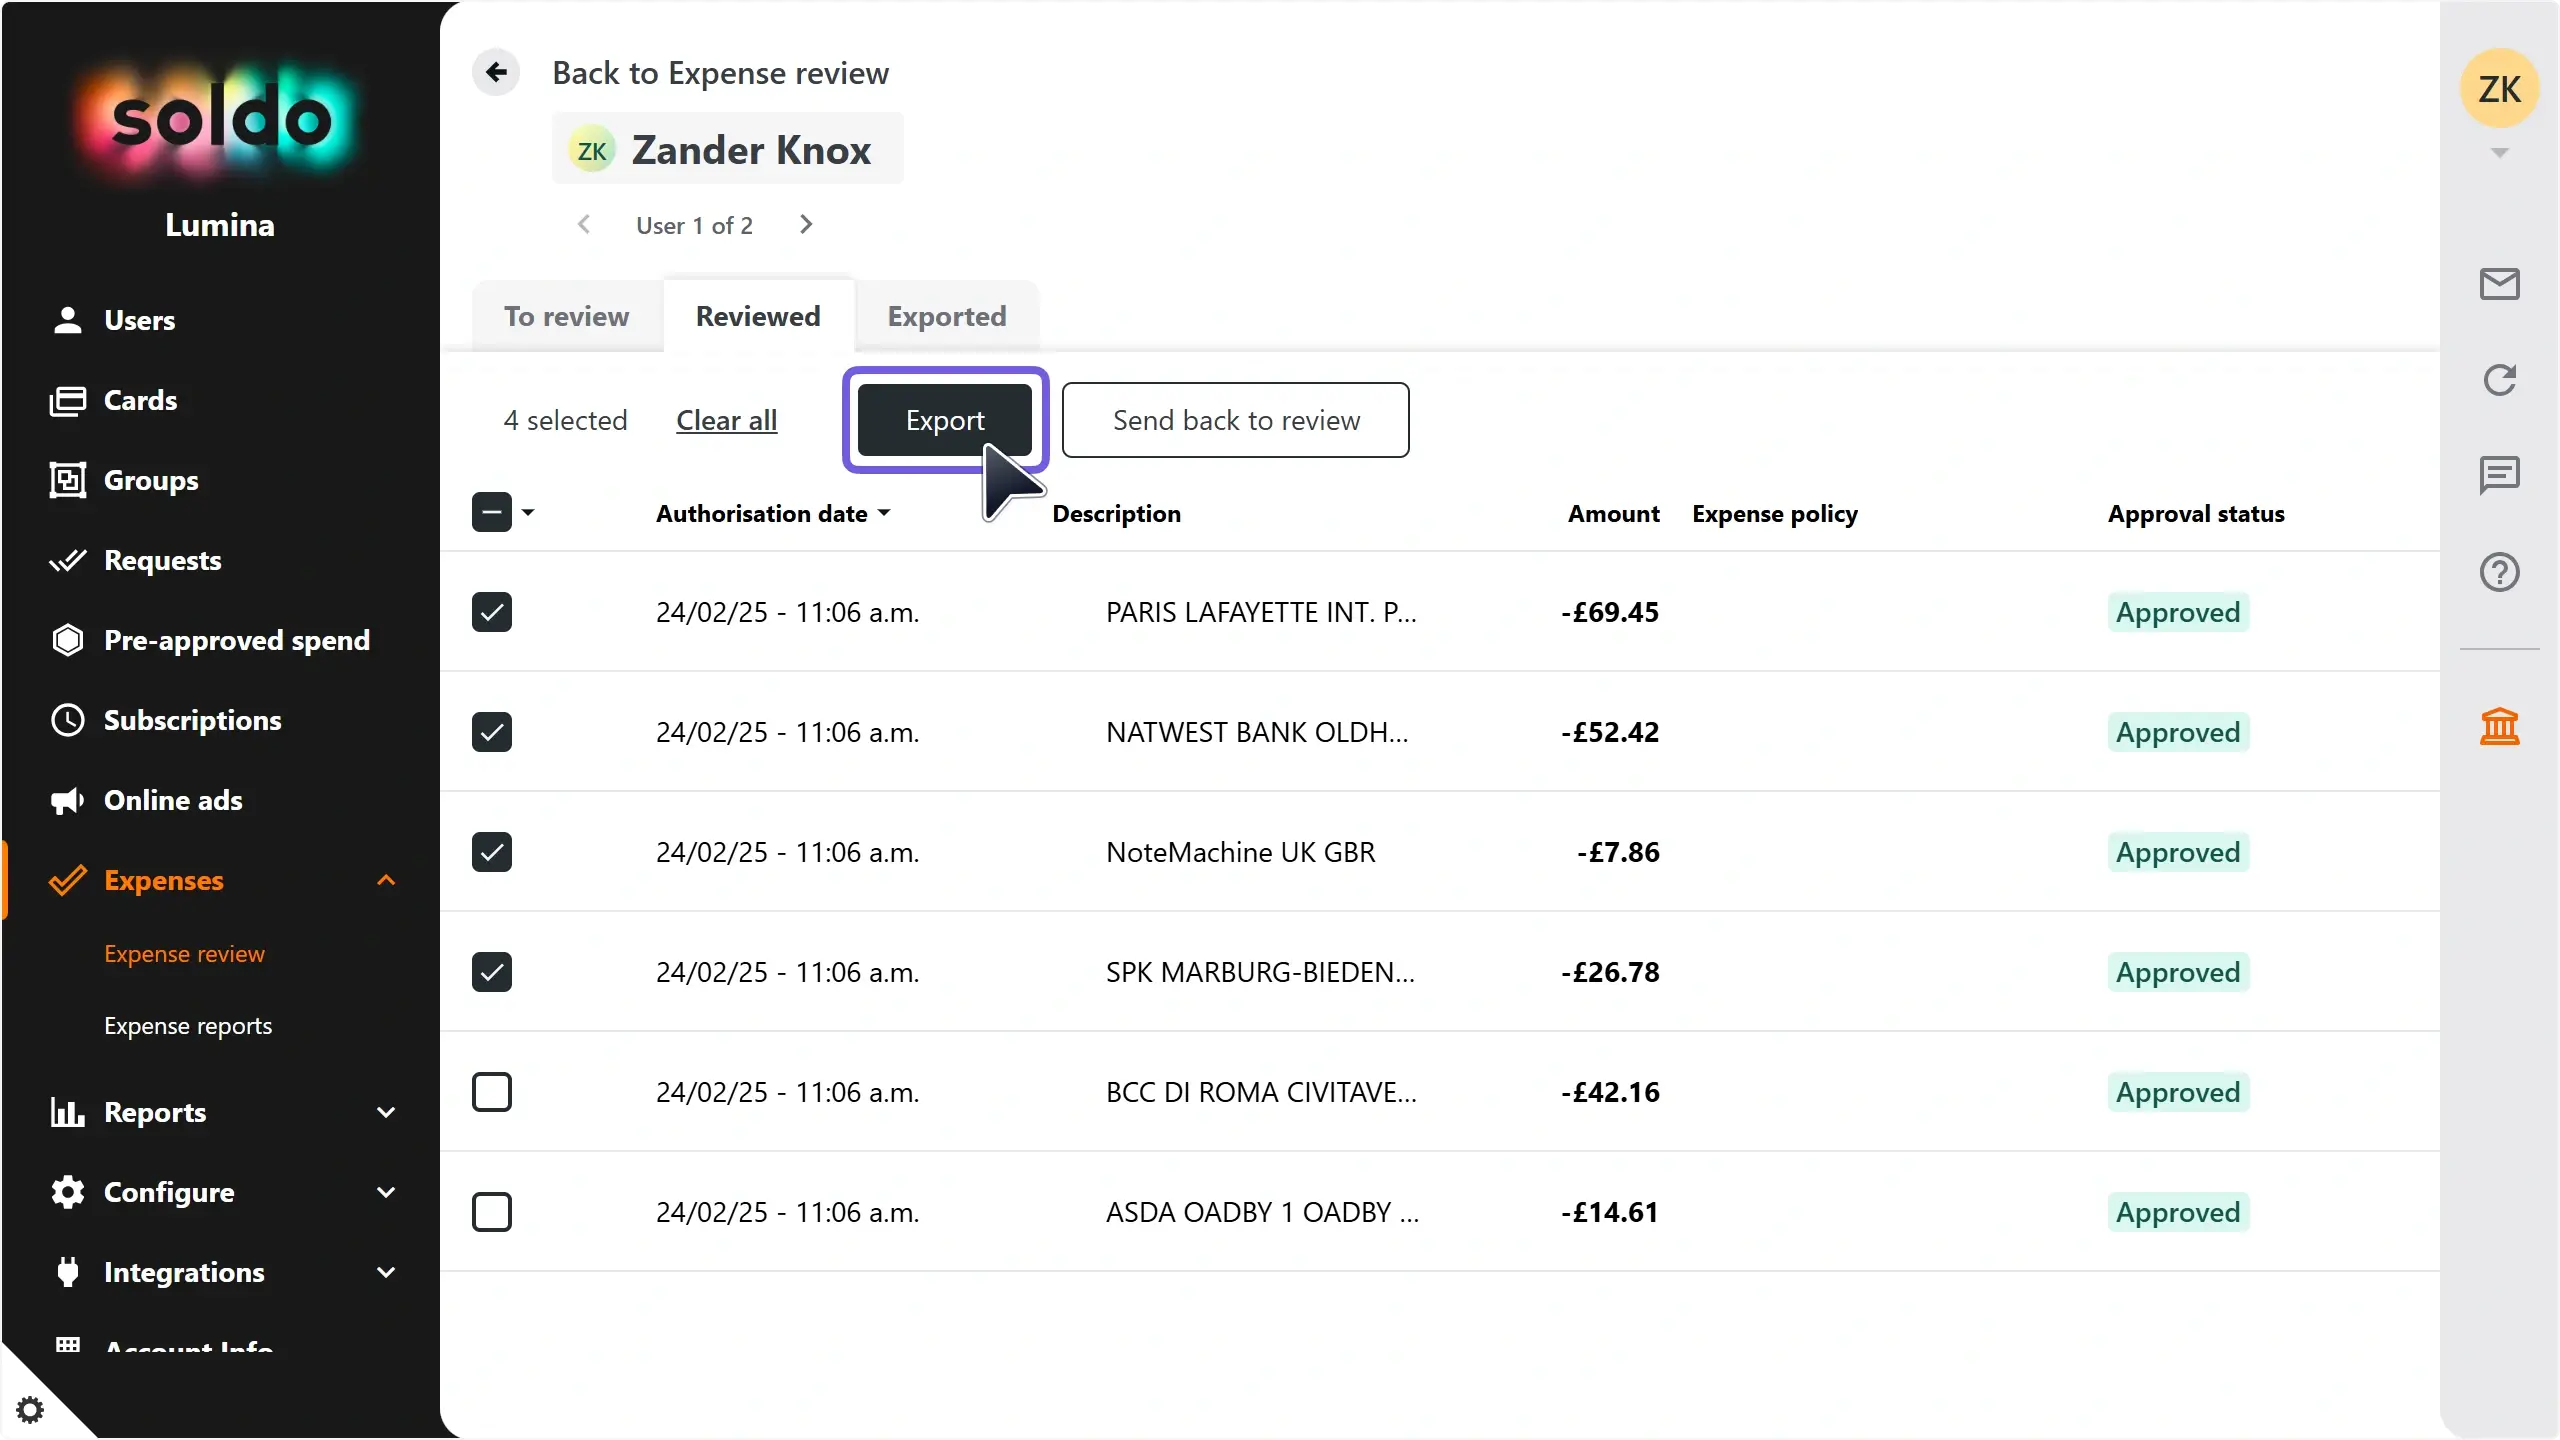Click the Clear all link
Viewport: 2560px width, 1440px height.
point(726,420)
